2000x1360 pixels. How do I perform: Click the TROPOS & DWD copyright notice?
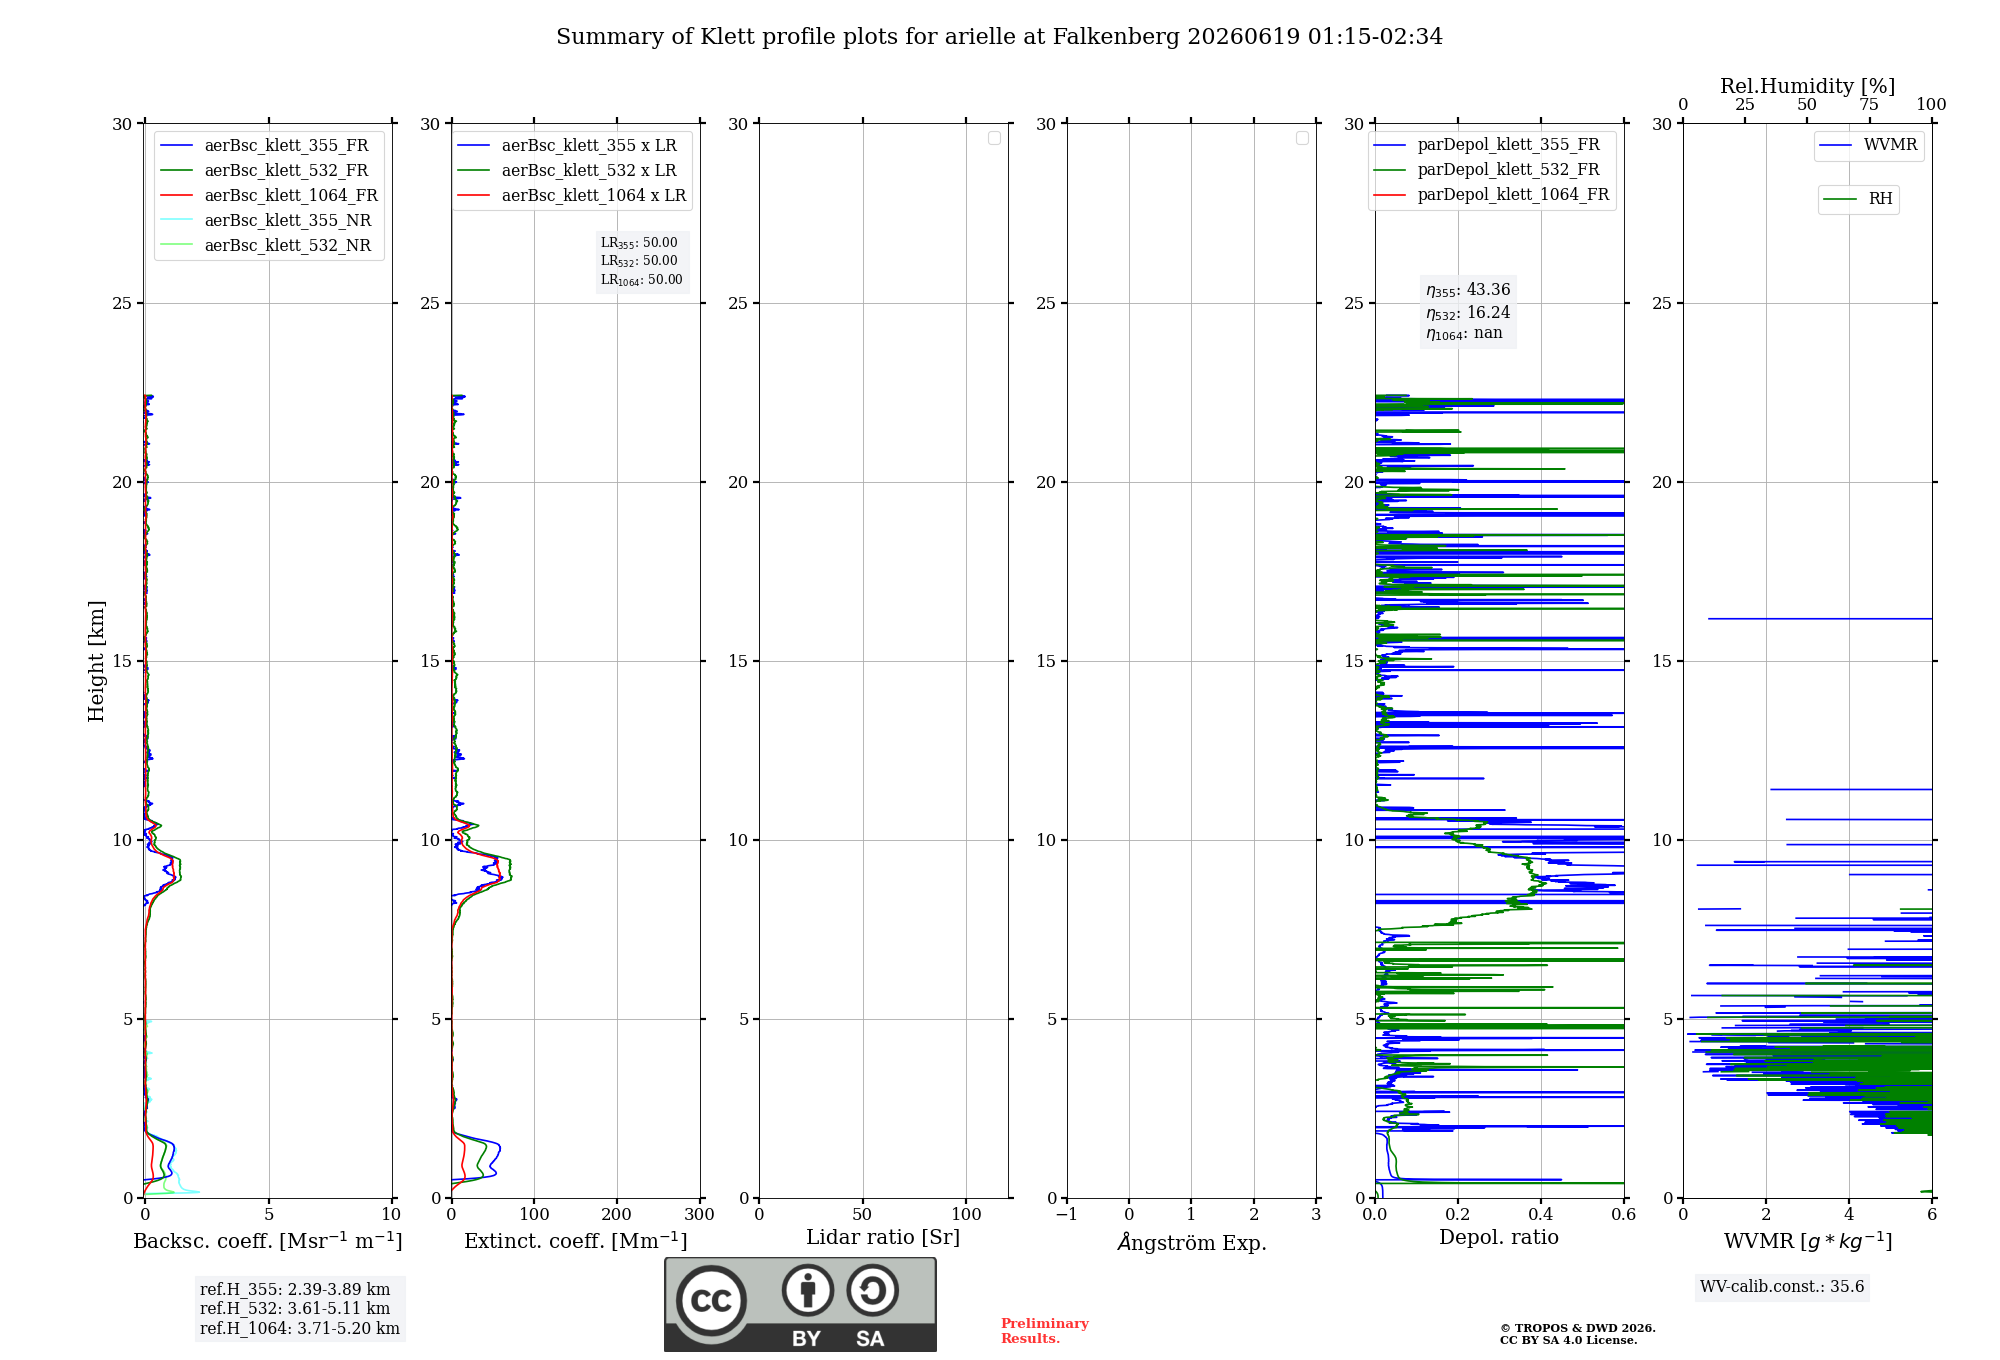[1578, 1334]
